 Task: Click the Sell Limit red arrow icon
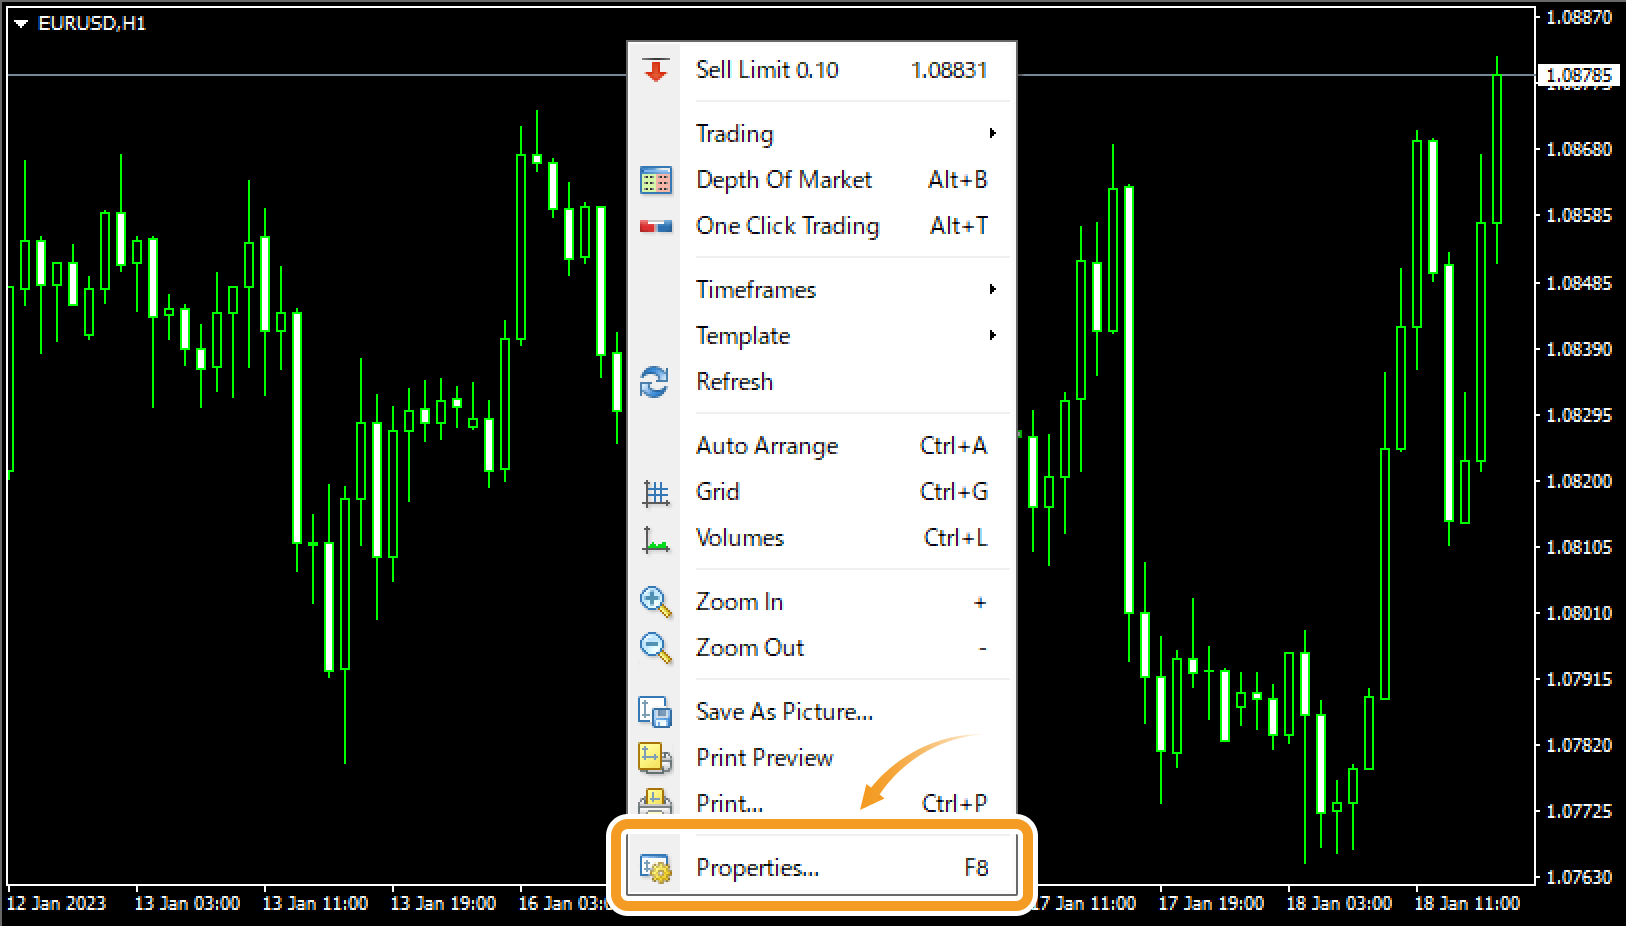(x=655, y=71)
